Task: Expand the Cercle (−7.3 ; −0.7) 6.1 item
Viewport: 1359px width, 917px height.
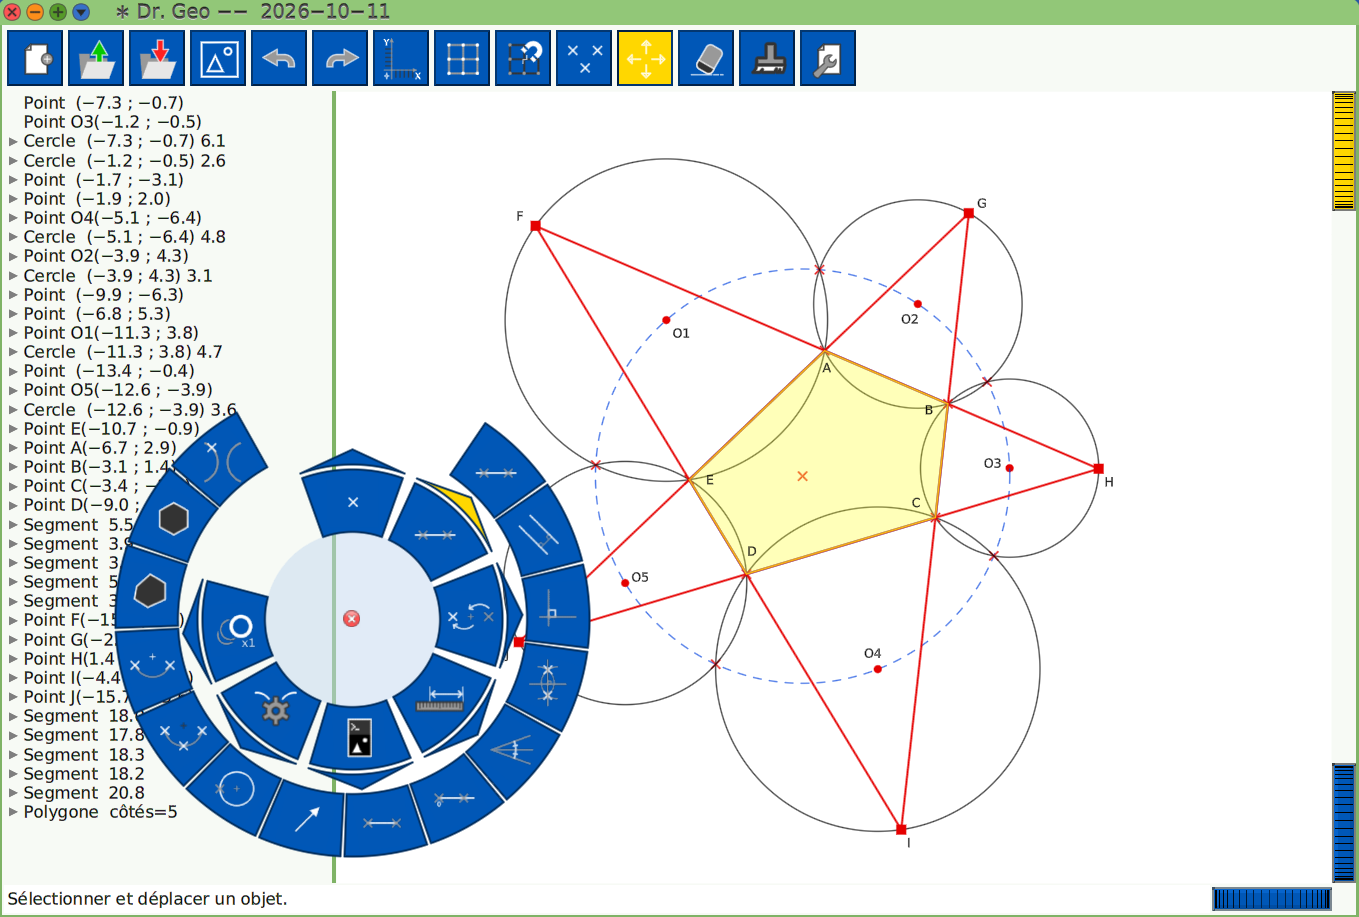Action: point(13,141)
